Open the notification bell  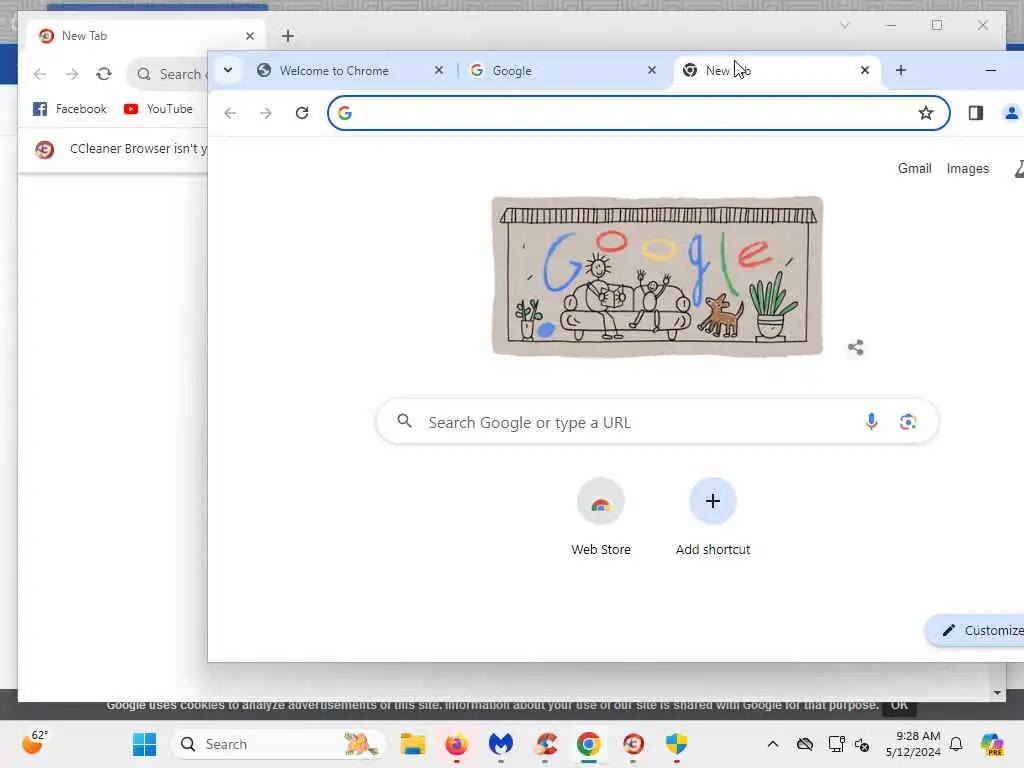(956, 744)
